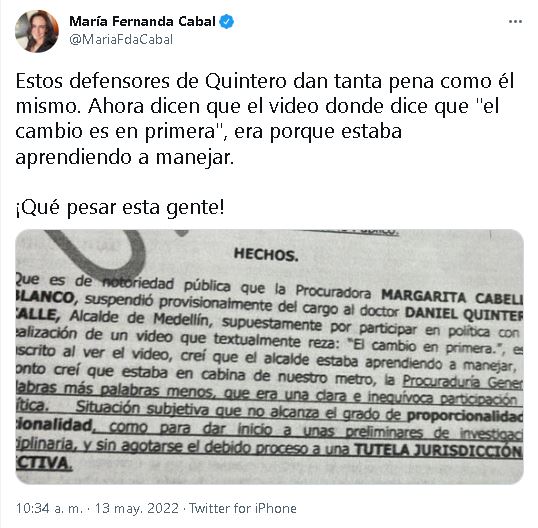Screen dimensions: 538x528
Task: Open the attached document photo
Action: pos(269,357)
